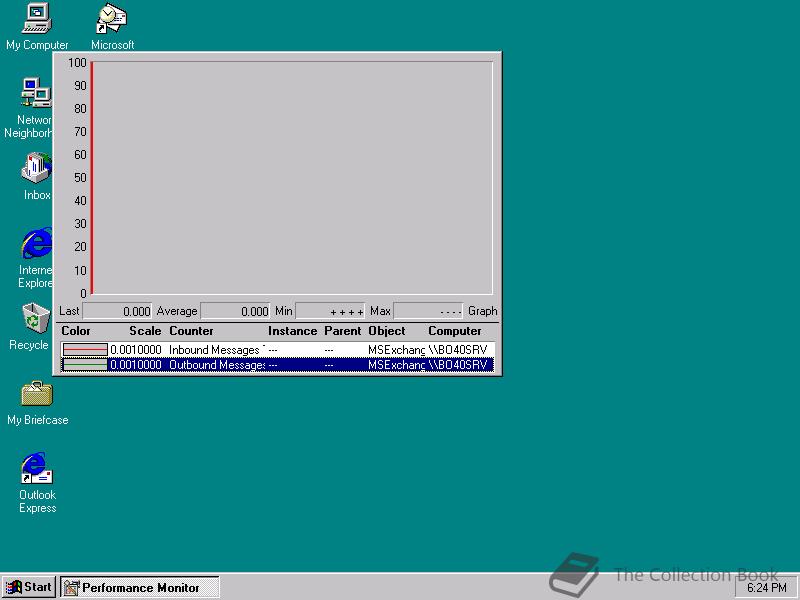Image resolution: width=800 pixels, height=600 pixels.
Task: Click the Average value field
Action: [x=235, y=311]
